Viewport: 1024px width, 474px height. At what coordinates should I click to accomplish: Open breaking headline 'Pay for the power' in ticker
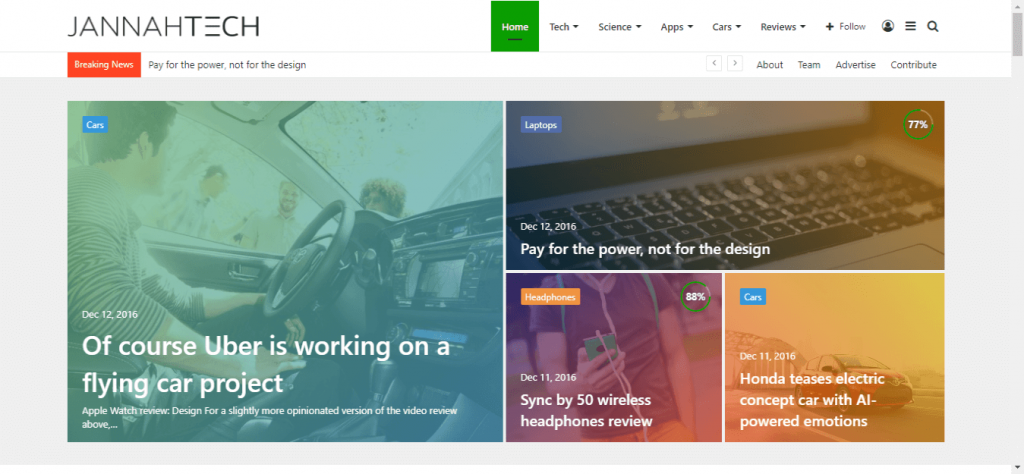(227, 65)
